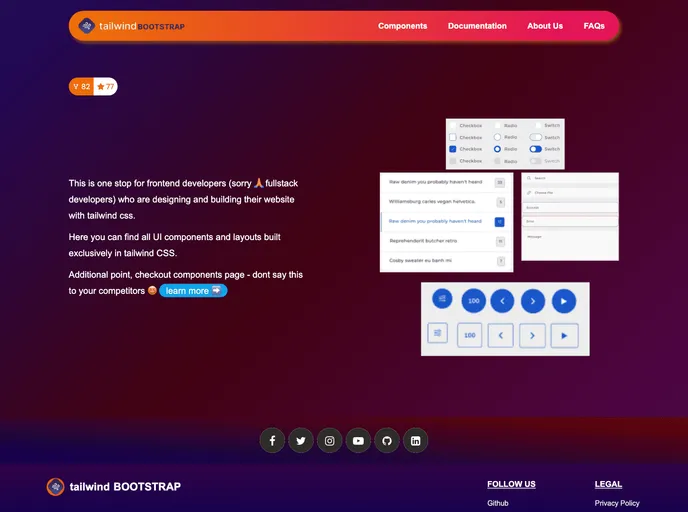688x512 pixels.
Task: Click the square outlined right chevron button
Action: click(532, 336)
